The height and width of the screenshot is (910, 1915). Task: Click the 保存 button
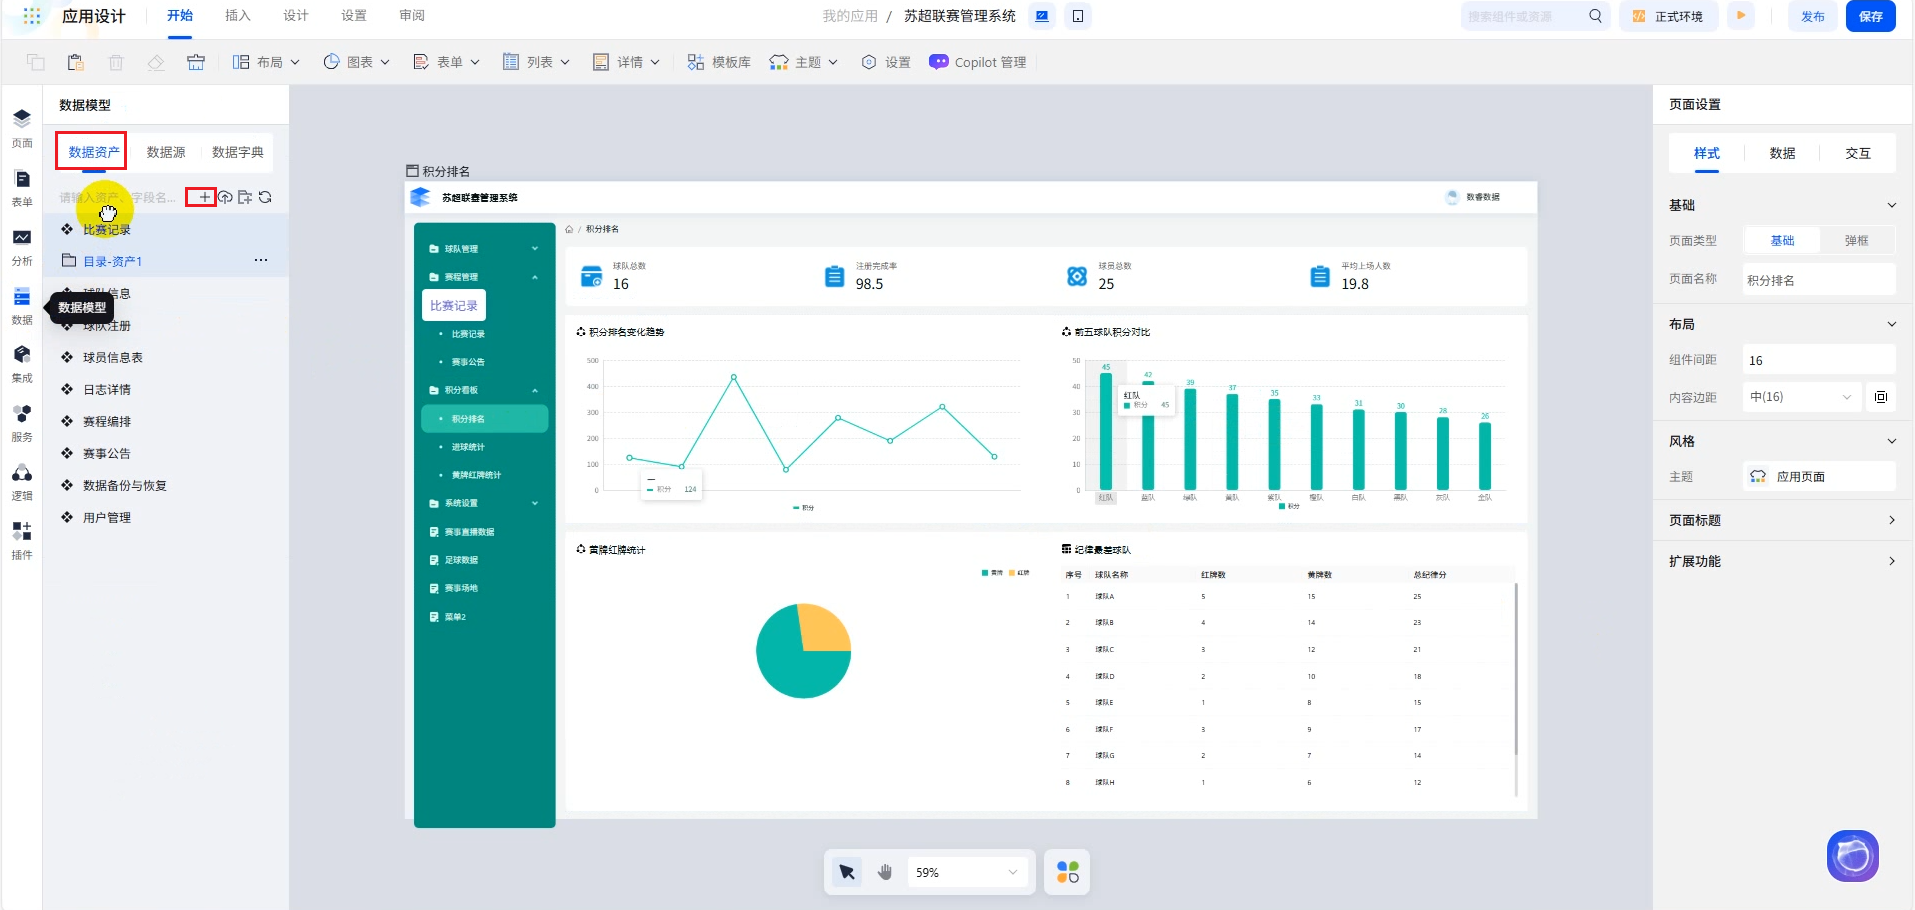tap(1870, 16)
